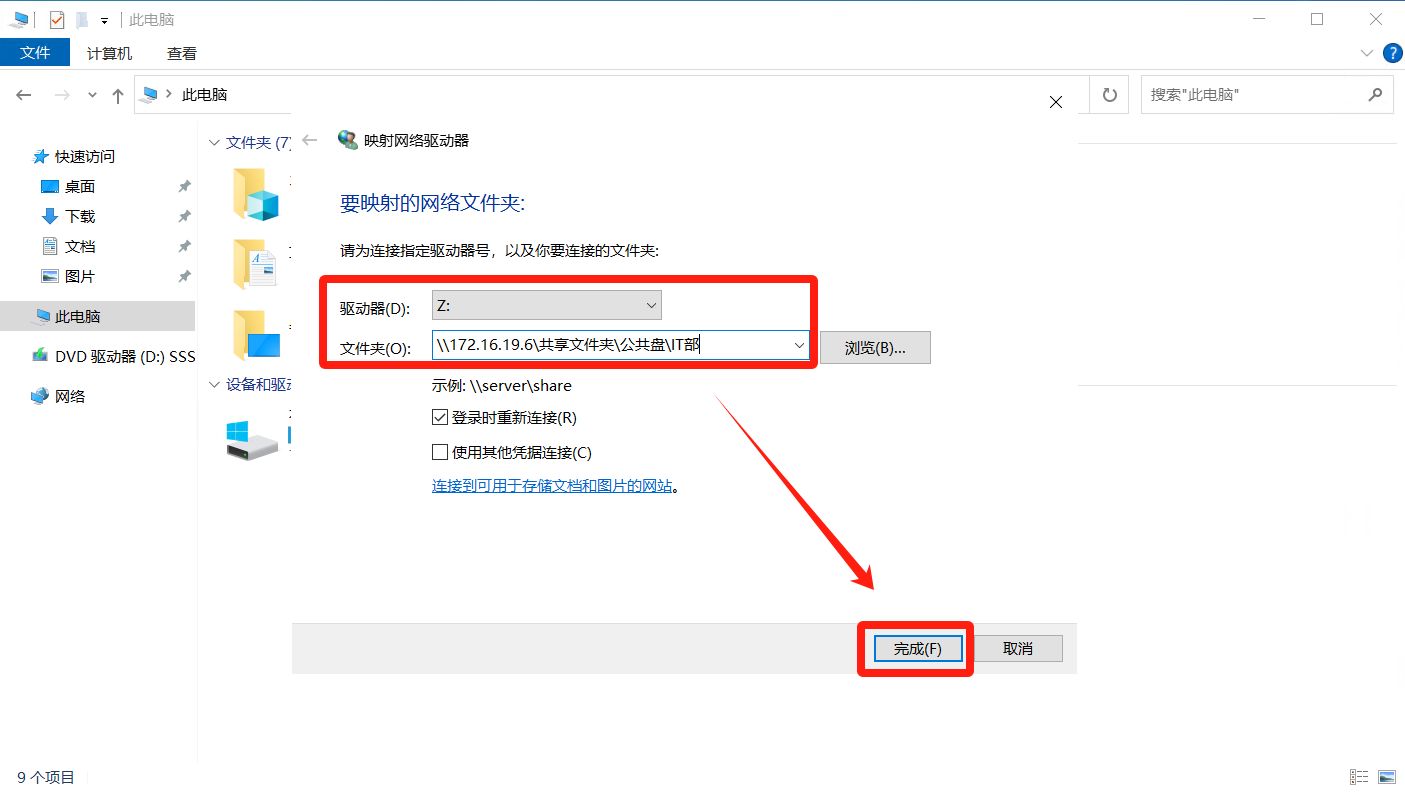This screenshot has height=792, width=1405.
Task: Collapse the 文件夹 (7) group chevron
Action: tap(213, 143)
